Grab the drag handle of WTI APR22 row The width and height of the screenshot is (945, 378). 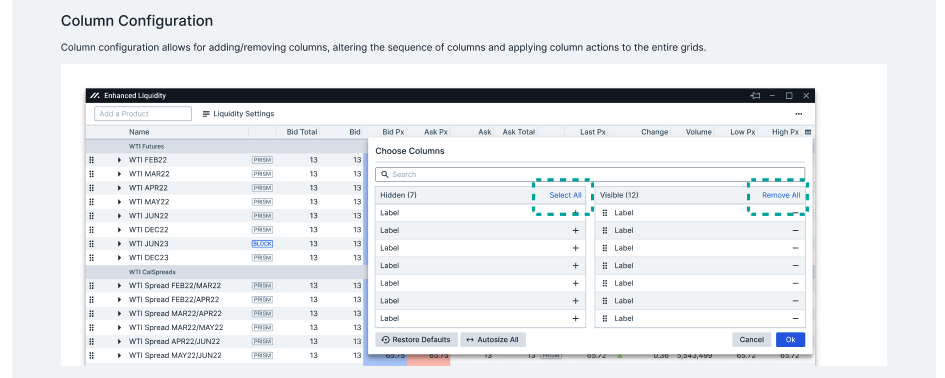[x=92, y=188]
